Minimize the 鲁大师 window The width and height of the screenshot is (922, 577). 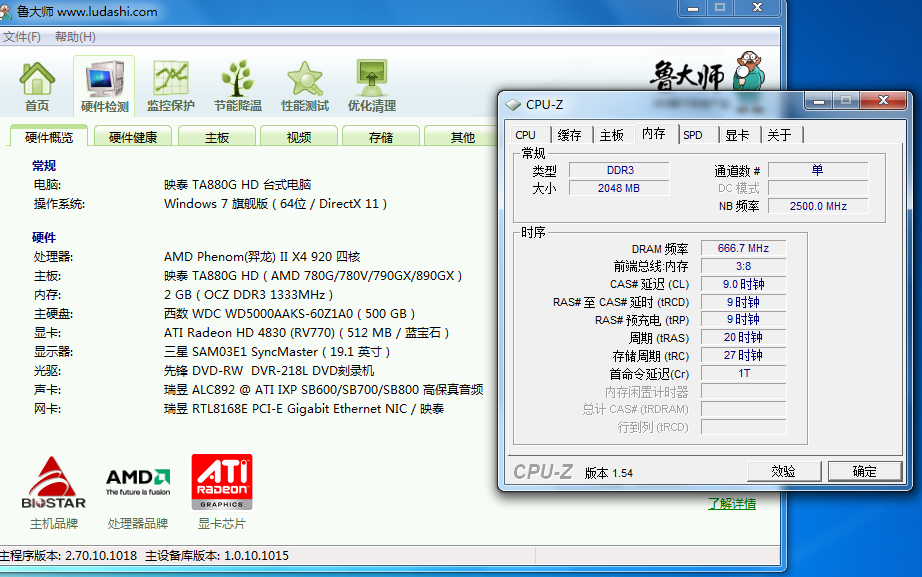click(x=693, y=8)
